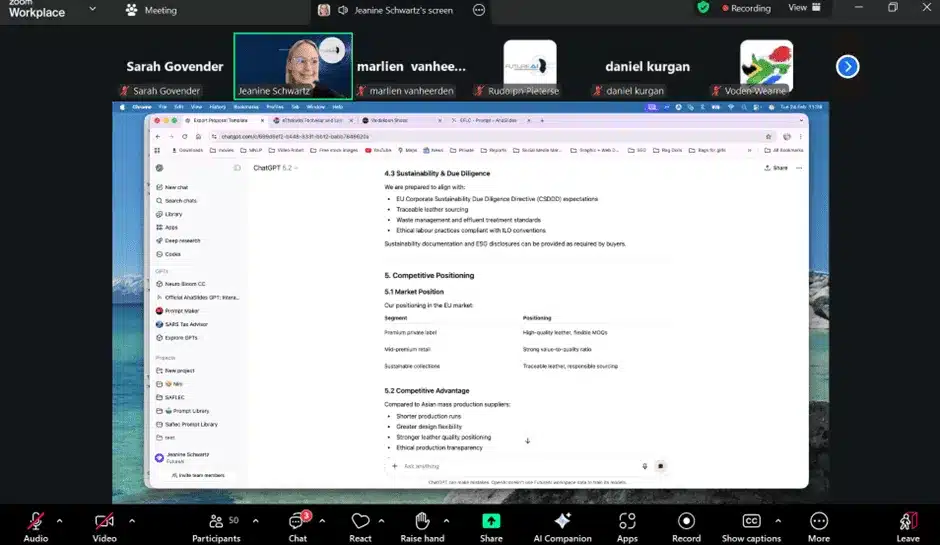Click New chat in ChatGPT sidebar
This screenshot has height=545, width=940.
pos(173,187)
